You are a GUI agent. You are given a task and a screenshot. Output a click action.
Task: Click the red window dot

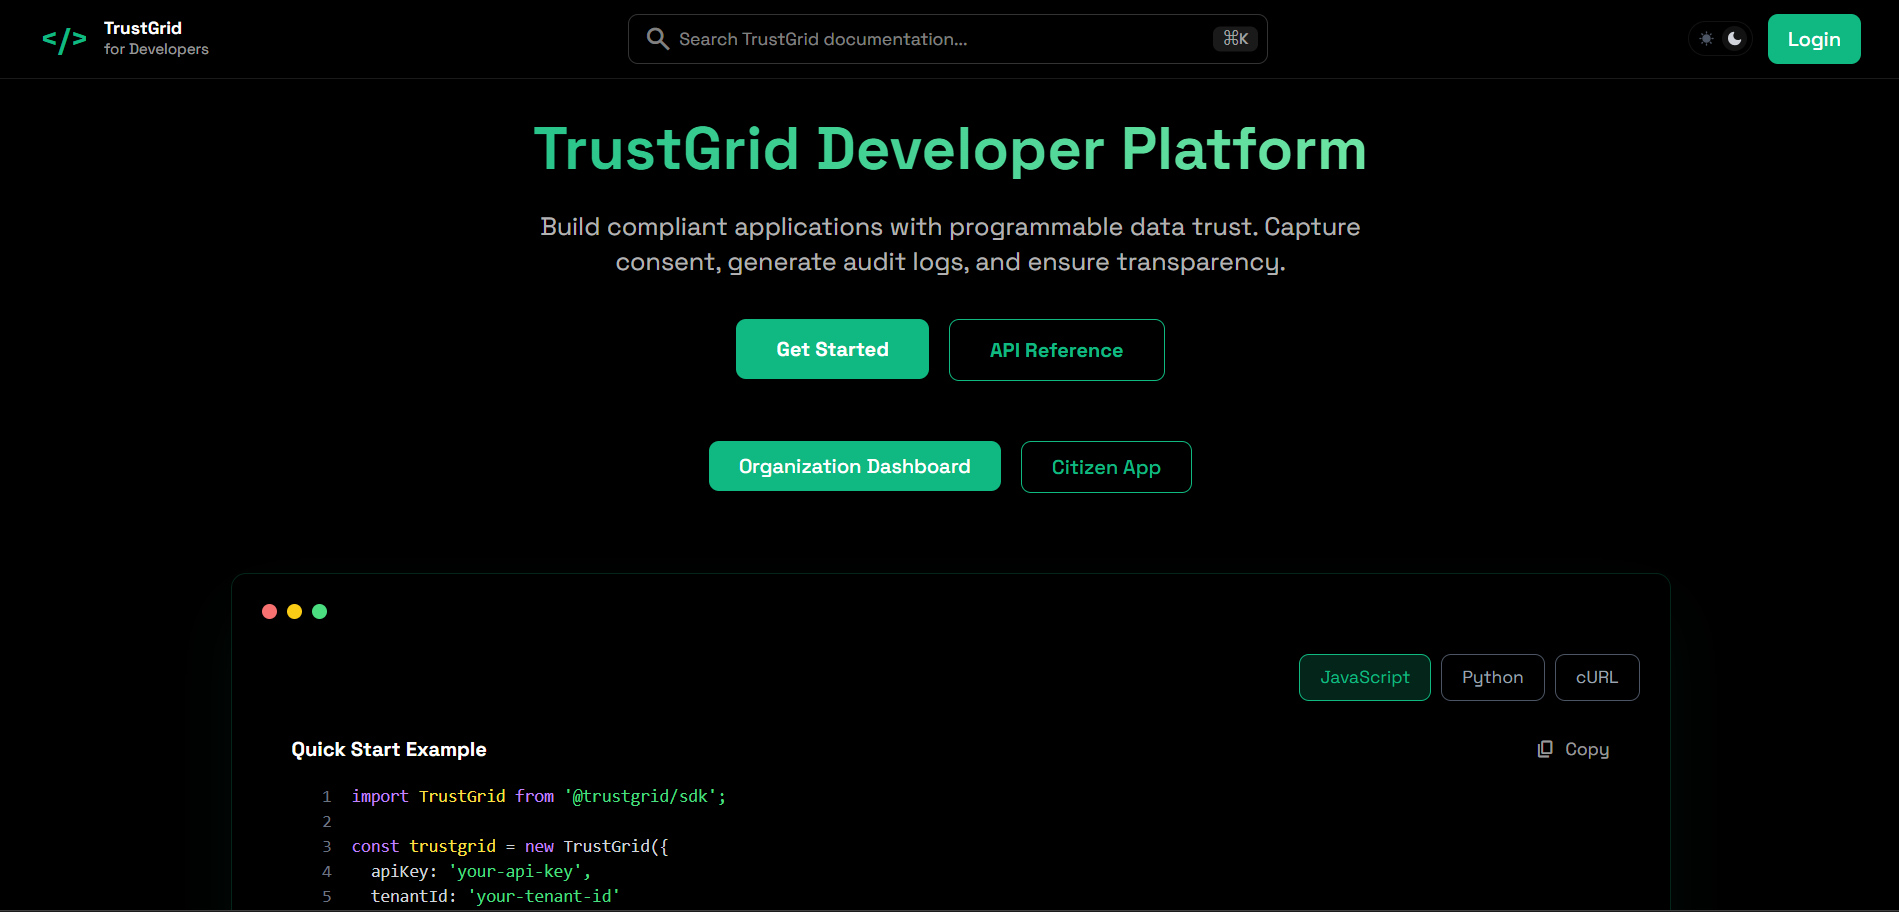(x=269, y=611)
